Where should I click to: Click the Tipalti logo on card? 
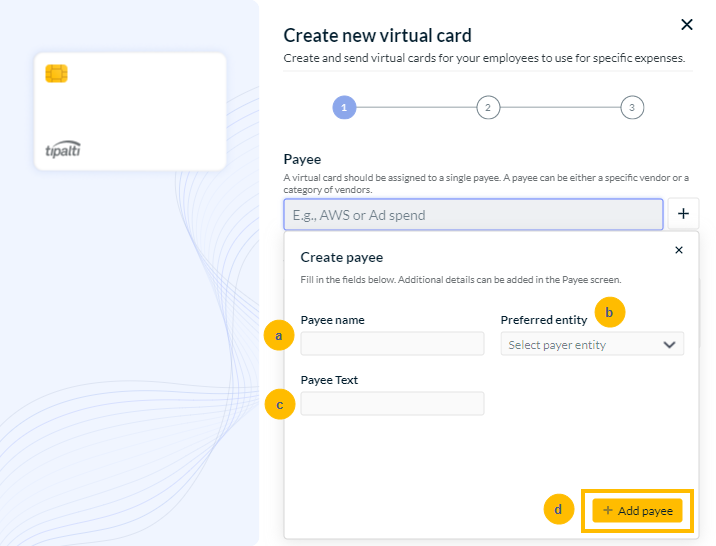[x=63, y=149]
